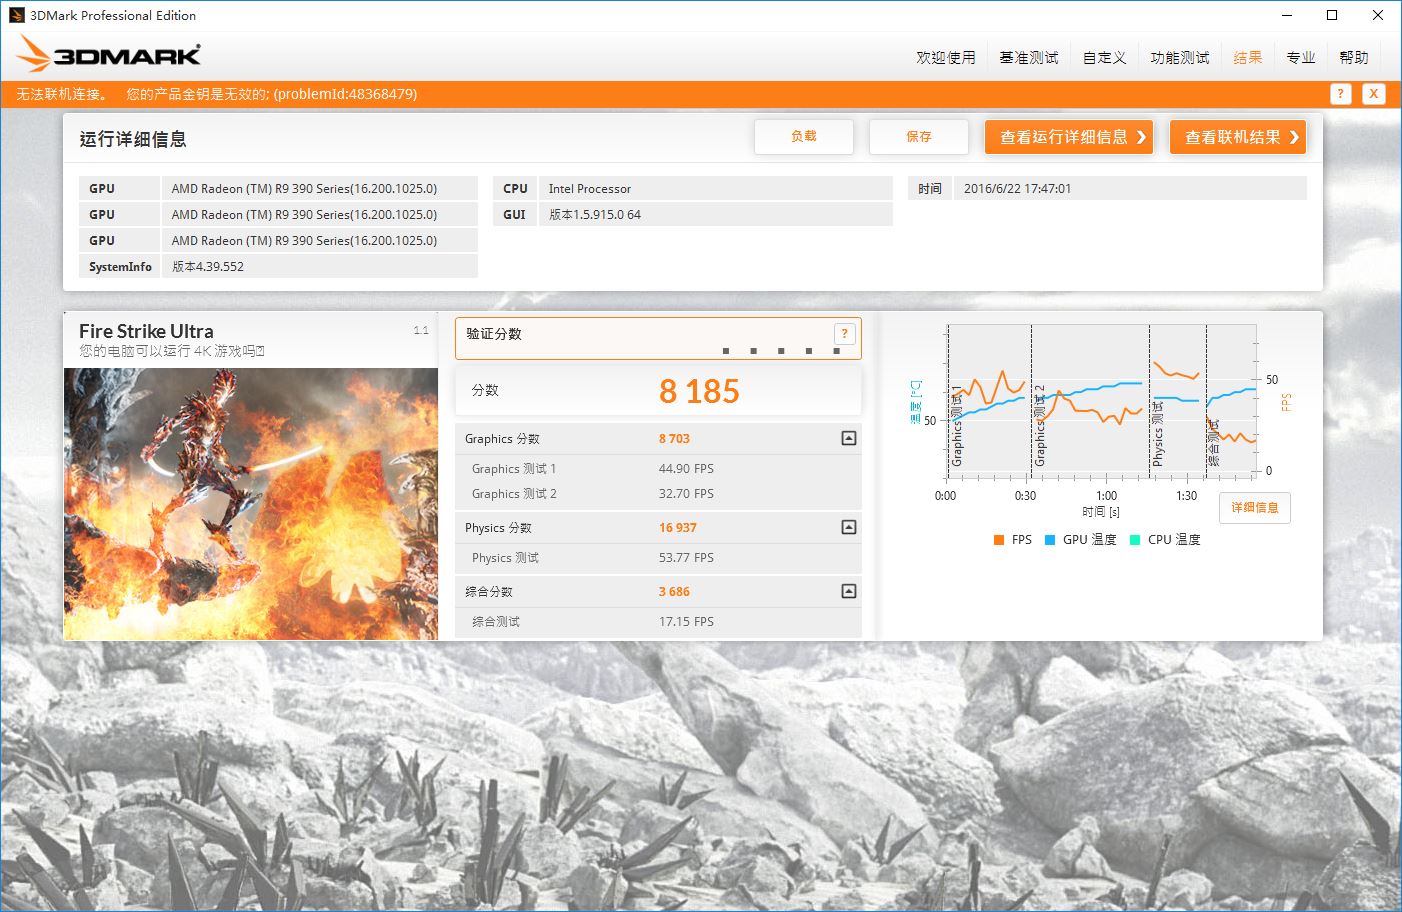Toggle the GPU 温度 legend series
Viewport: 1402px width, 912px height.
pyautogui.click(x=1080, y=540)
